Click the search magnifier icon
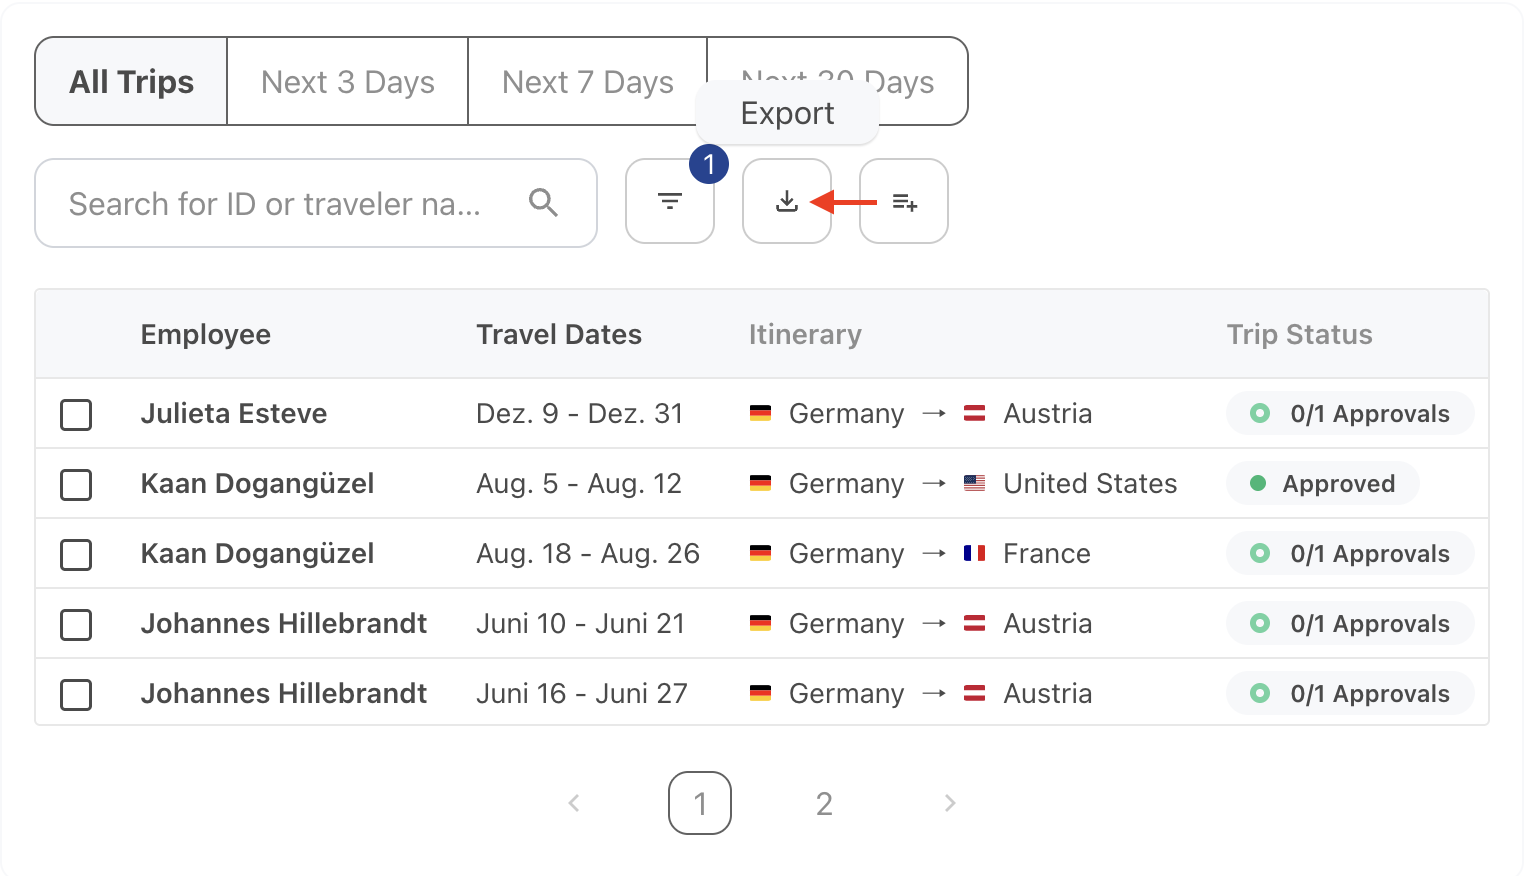The width and height of the screenshot is (1534, 876). click(543, 203)
